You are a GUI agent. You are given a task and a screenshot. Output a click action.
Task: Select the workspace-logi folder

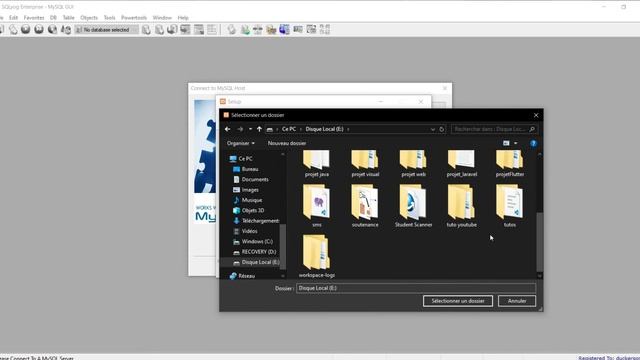[317, 256]
